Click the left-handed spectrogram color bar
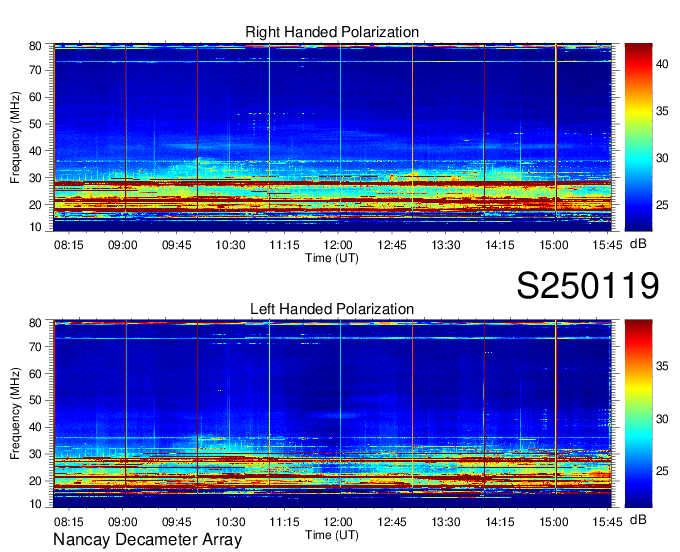The height and width of the screenshot is (552, 680). coord(638,414)
